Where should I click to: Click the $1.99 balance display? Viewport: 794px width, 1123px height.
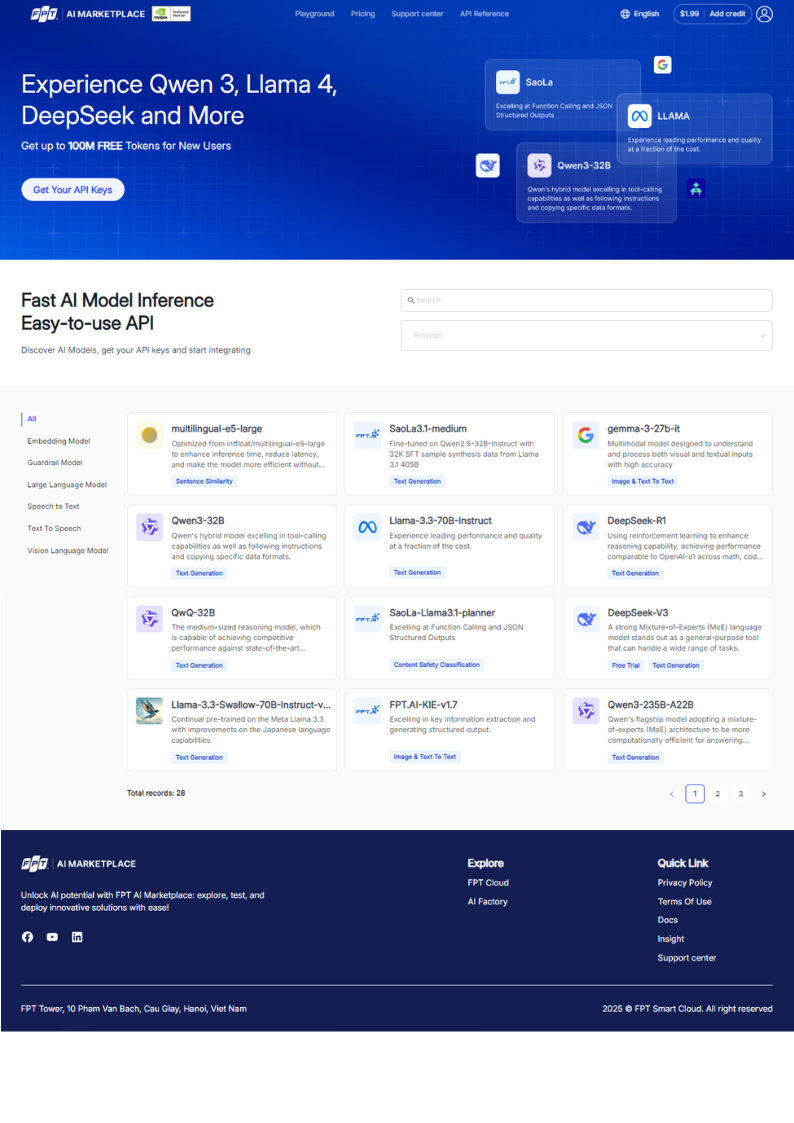pos(689,14)
